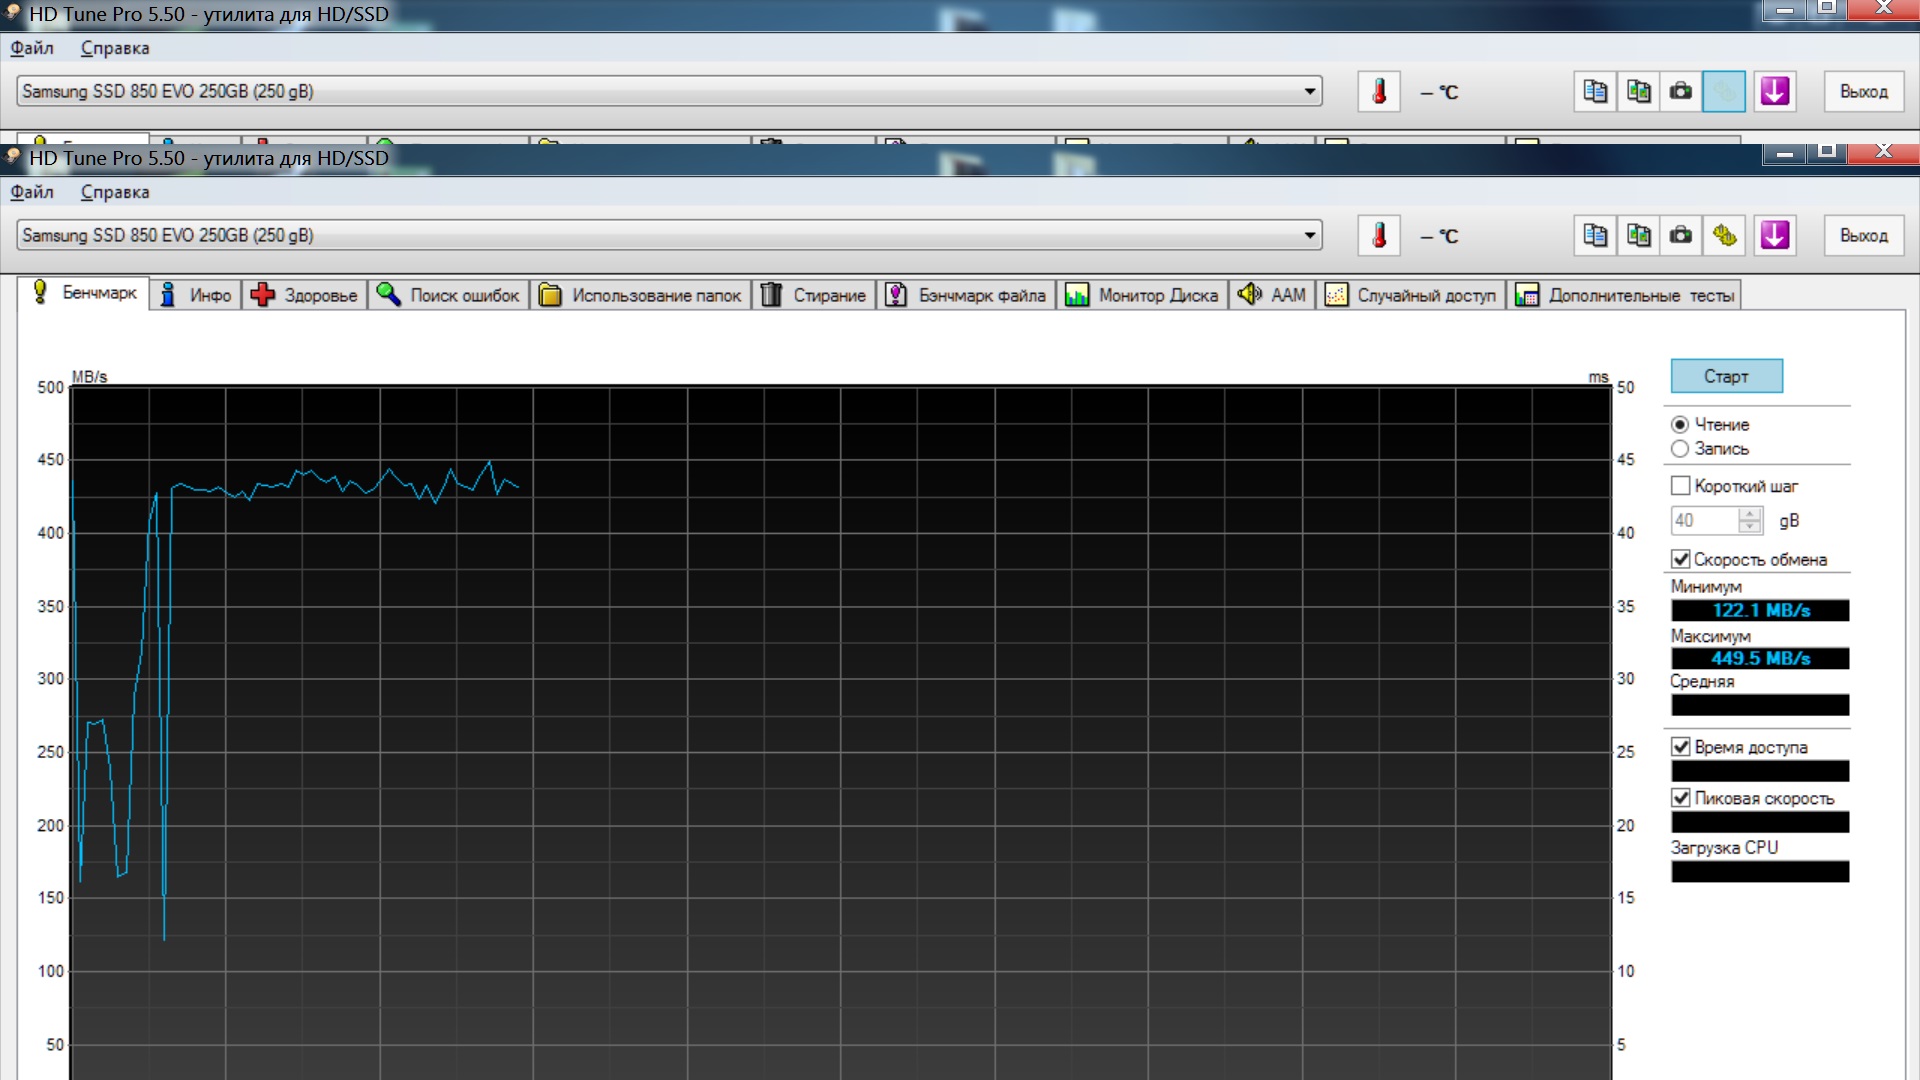The image size is (1920, 1080).
Task: Uncheck the Скорость обмена checkbox
Action: tap(1681, 559)
